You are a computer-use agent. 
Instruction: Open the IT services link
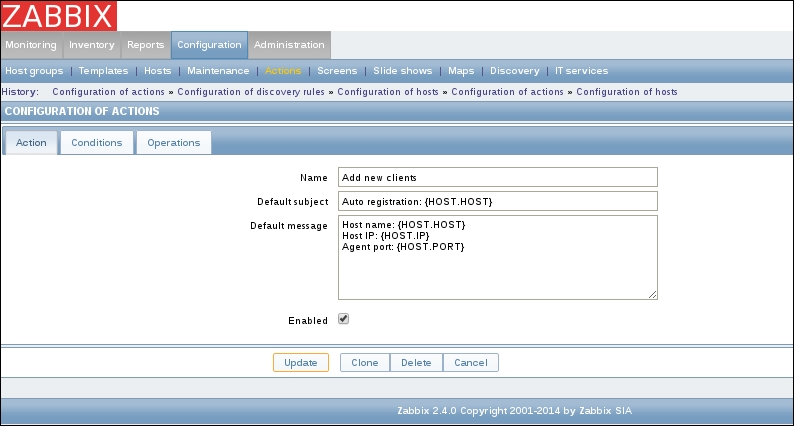pos(581,71)
